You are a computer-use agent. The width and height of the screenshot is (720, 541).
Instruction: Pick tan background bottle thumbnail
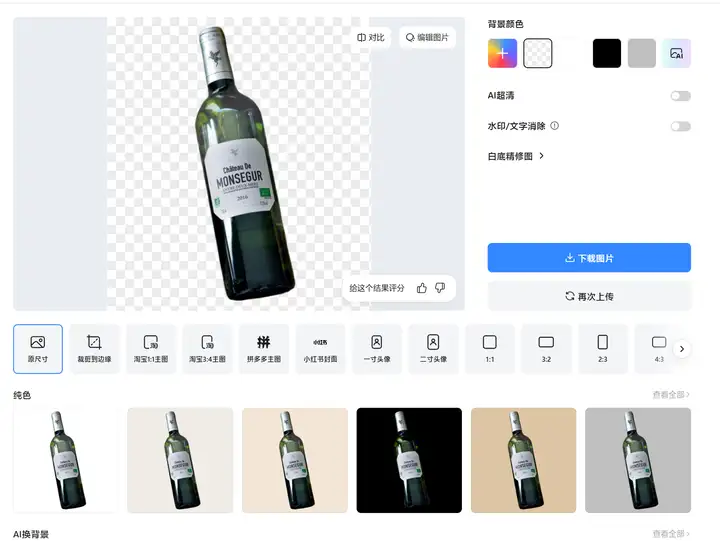pyautogui.click(x=523, y=460)
